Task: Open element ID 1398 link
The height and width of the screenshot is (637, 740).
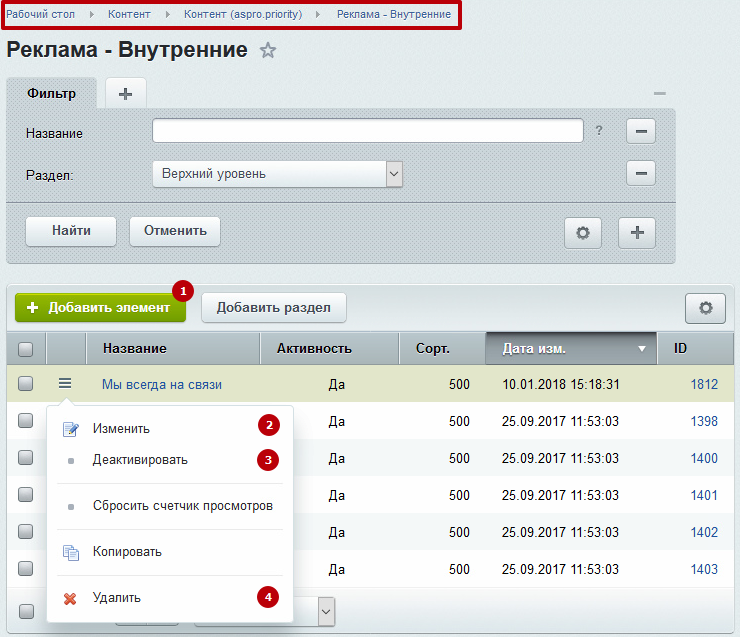Action: (704, 421)
